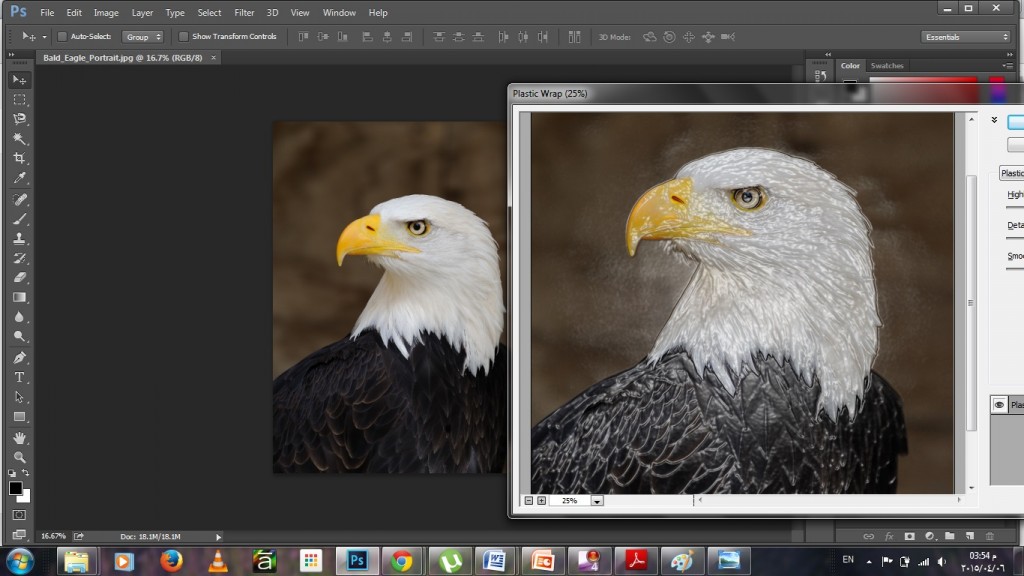The width and height of the screenshot is (1024, 576).
Task: Open the Filter menu
Action: (244, 12)
